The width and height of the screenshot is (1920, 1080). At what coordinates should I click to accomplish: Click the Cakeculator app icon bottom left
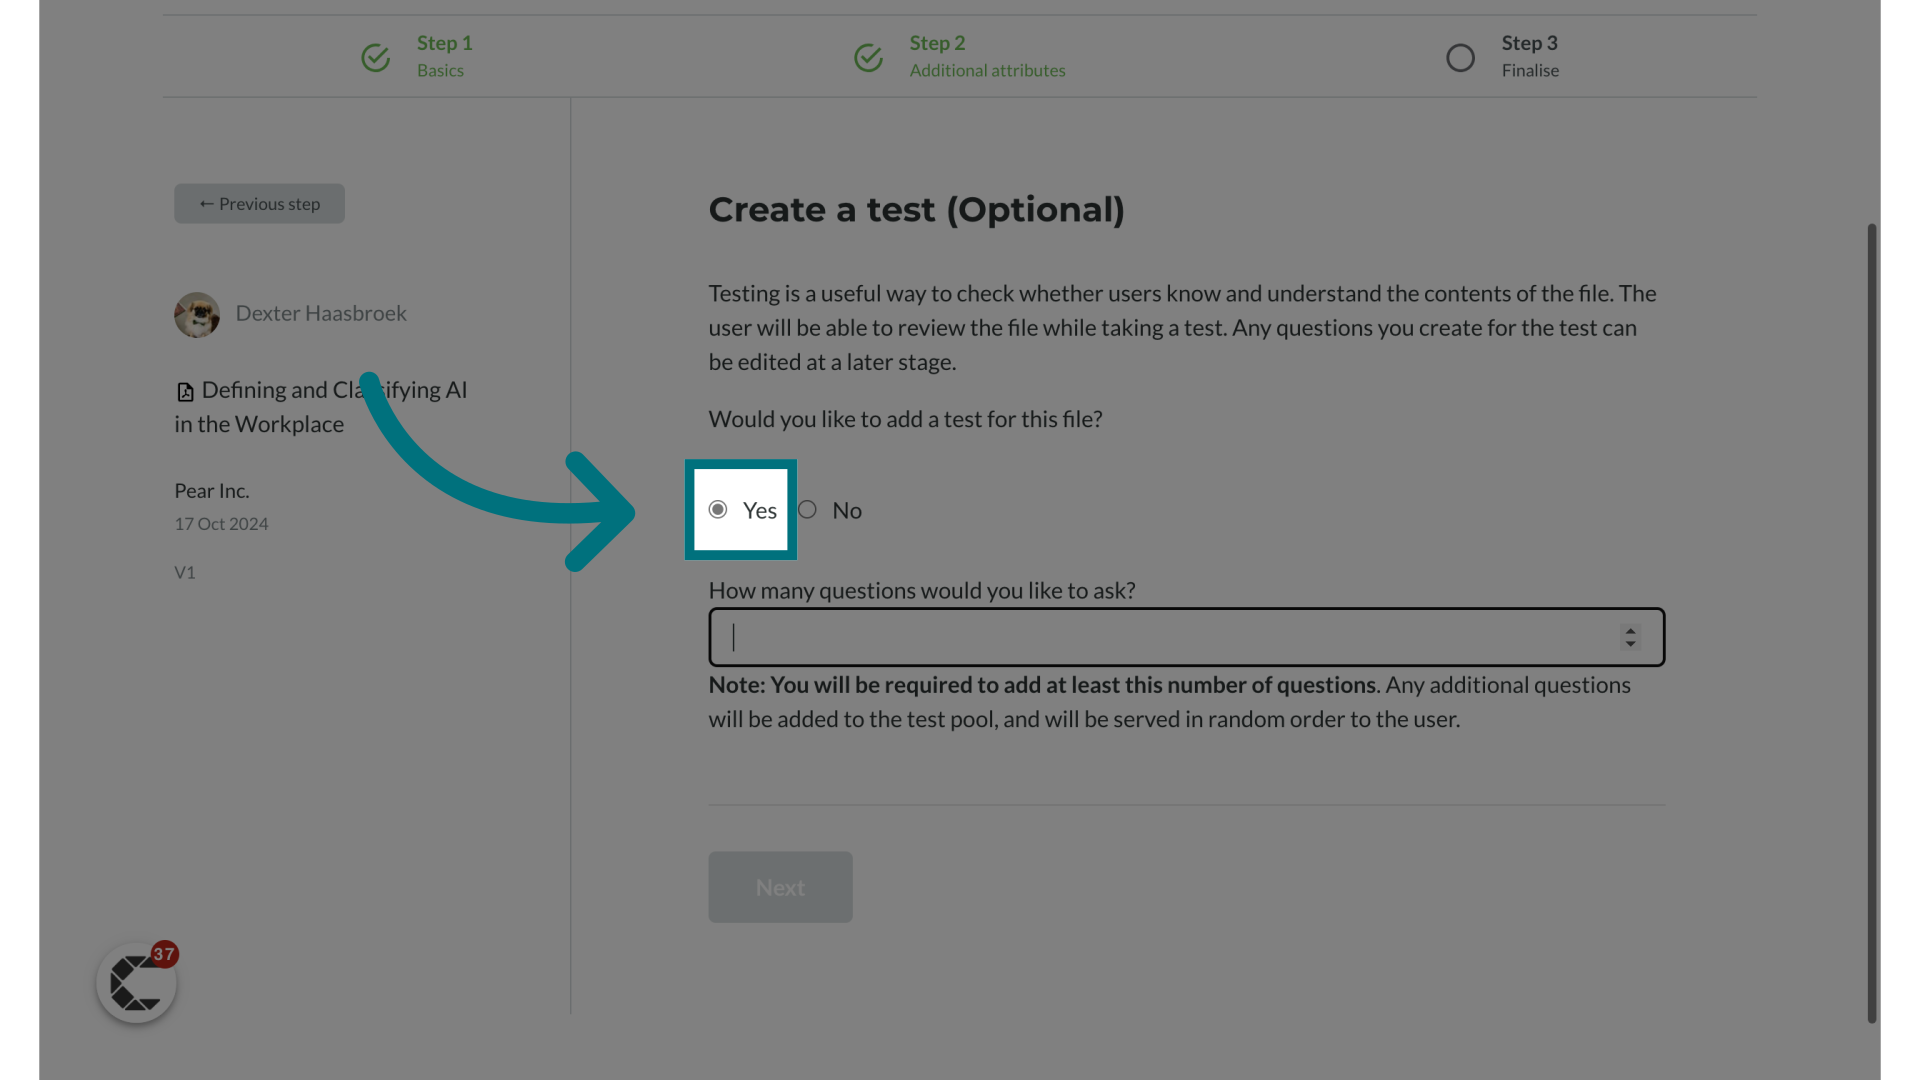(x=136, y=982)
